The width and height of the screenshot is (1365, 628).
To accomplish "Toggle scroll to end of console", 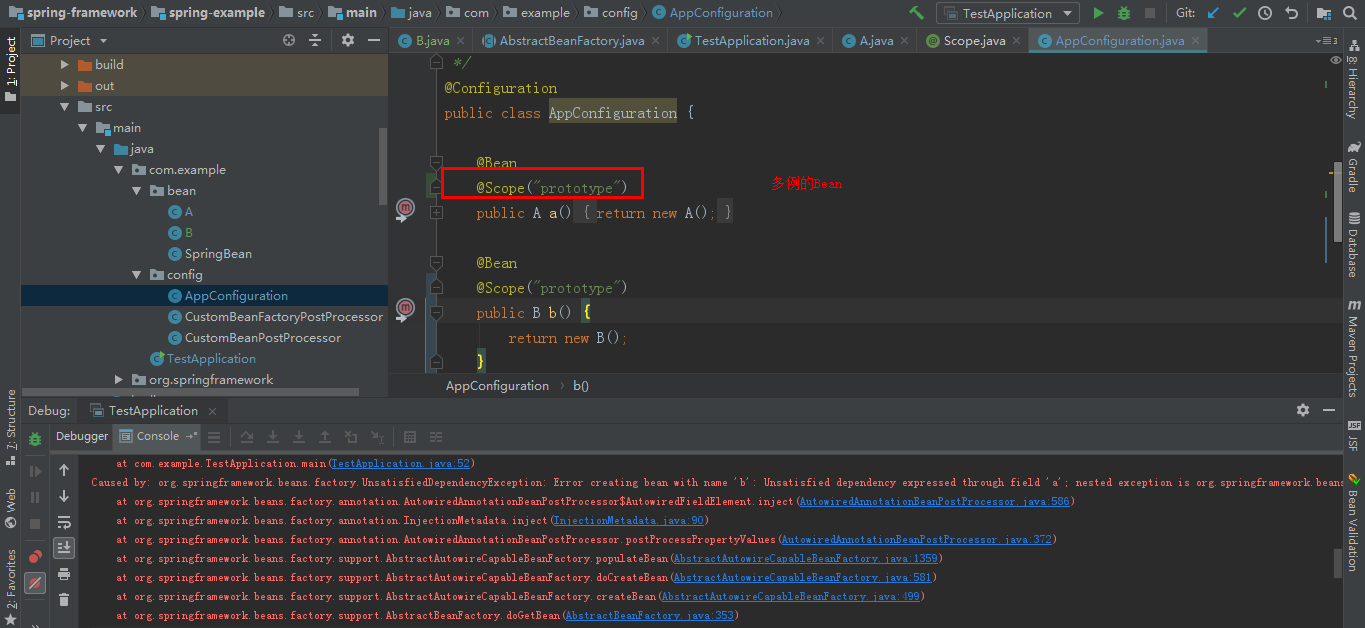I will pos(64,547).
